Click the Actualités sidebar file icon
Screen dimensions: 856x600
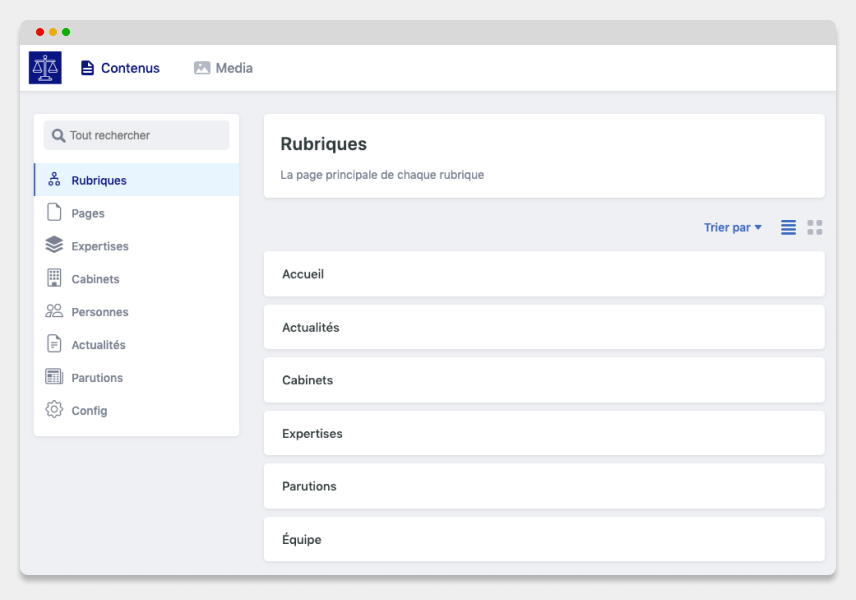click(54, 344)
